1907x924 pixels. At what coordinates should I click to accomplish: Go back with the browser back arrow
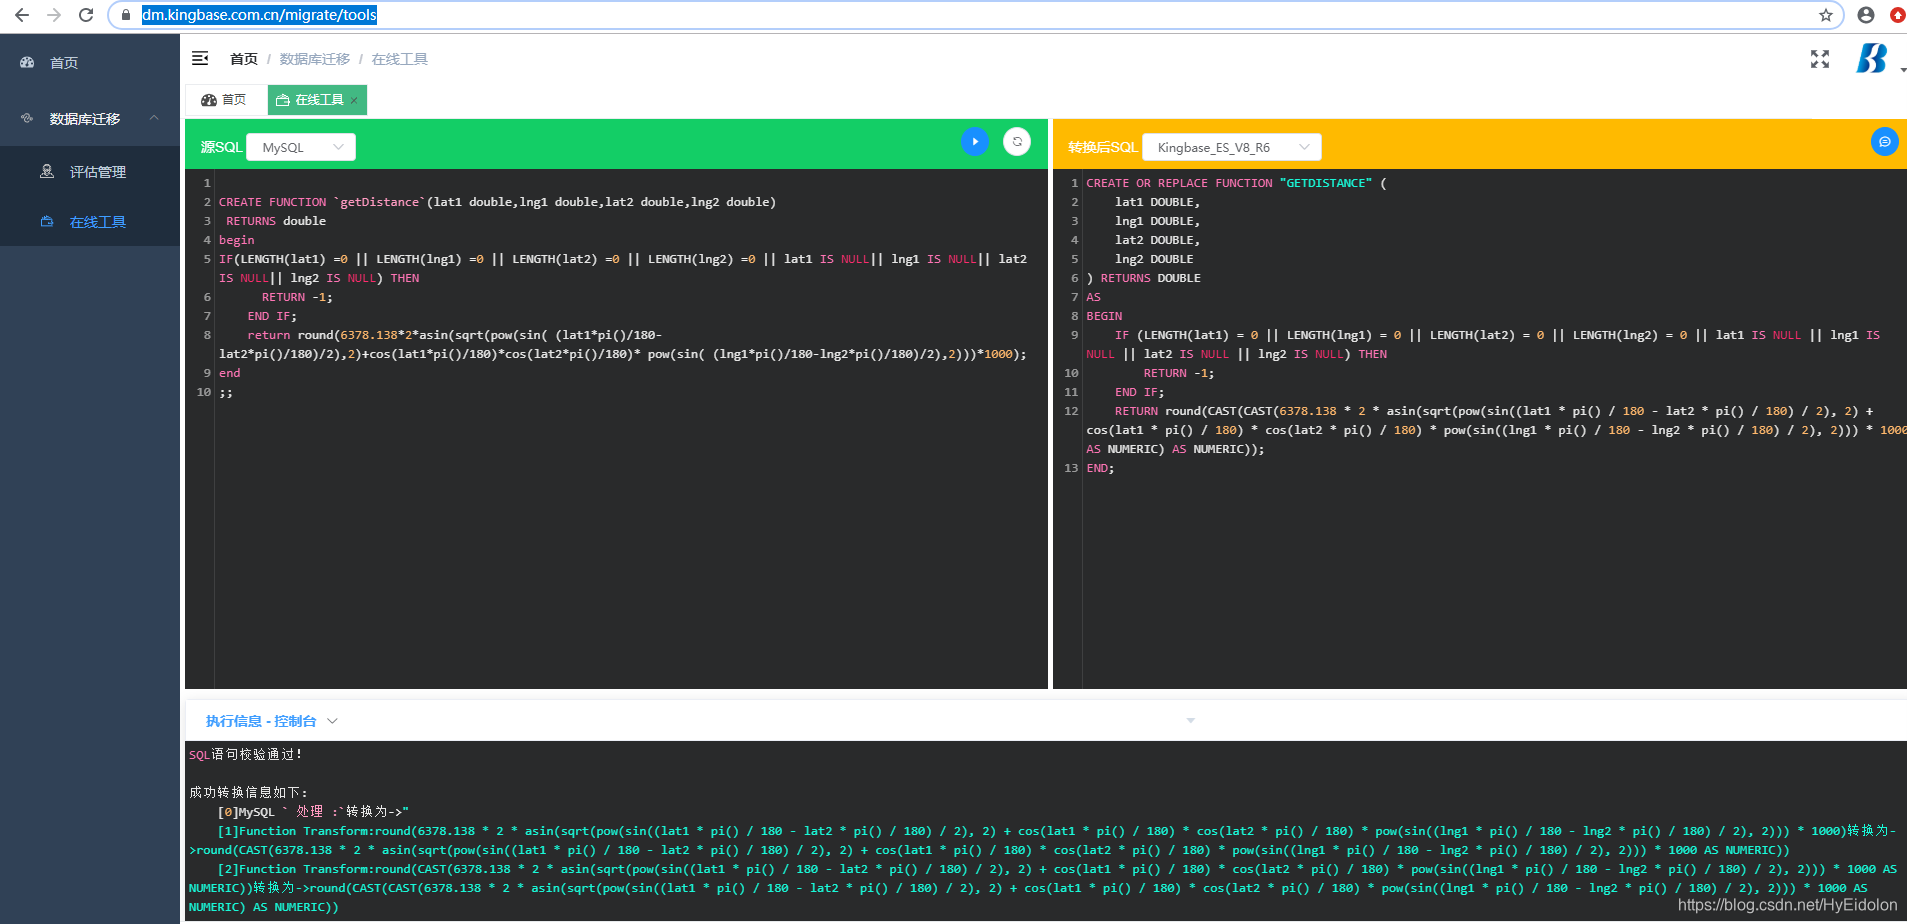coord(22,15)
